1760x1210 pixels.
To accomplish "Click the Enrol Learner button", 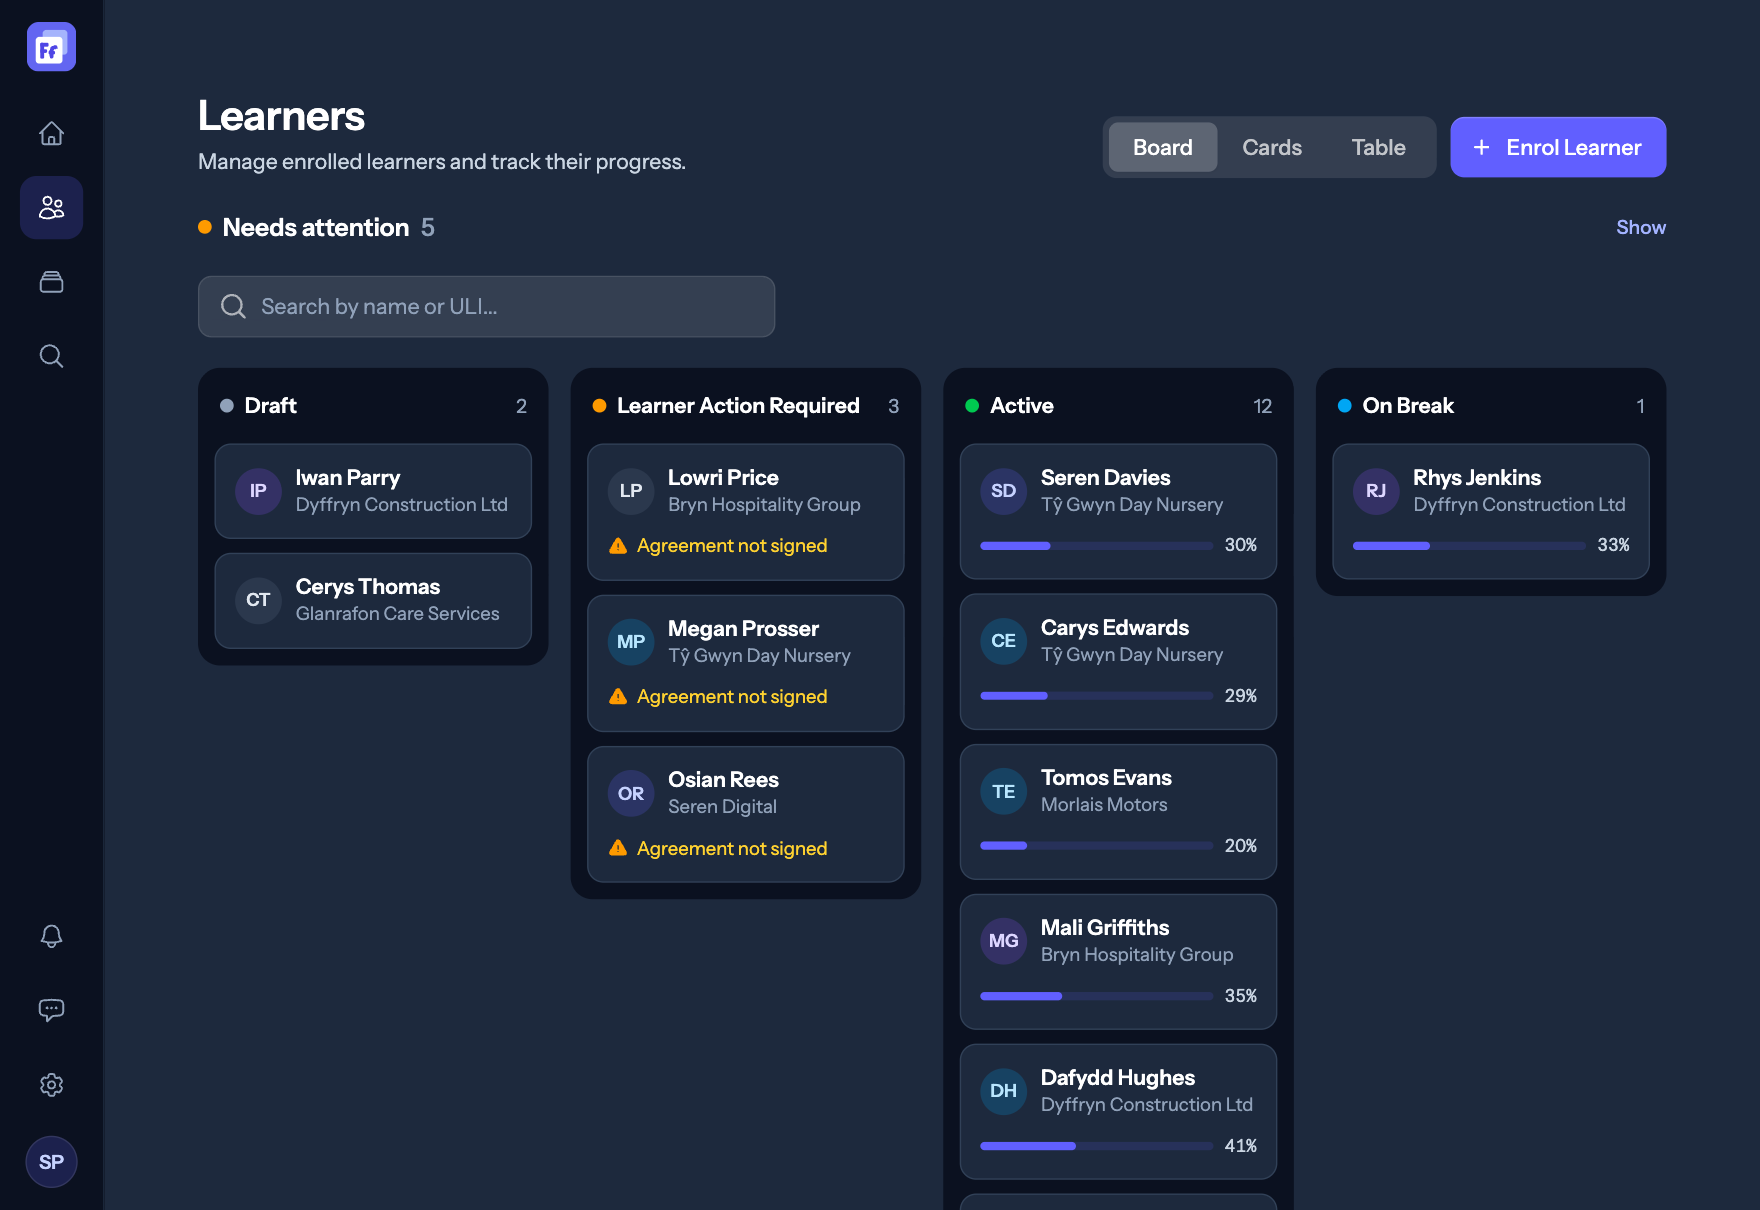I will point(1558,147).
